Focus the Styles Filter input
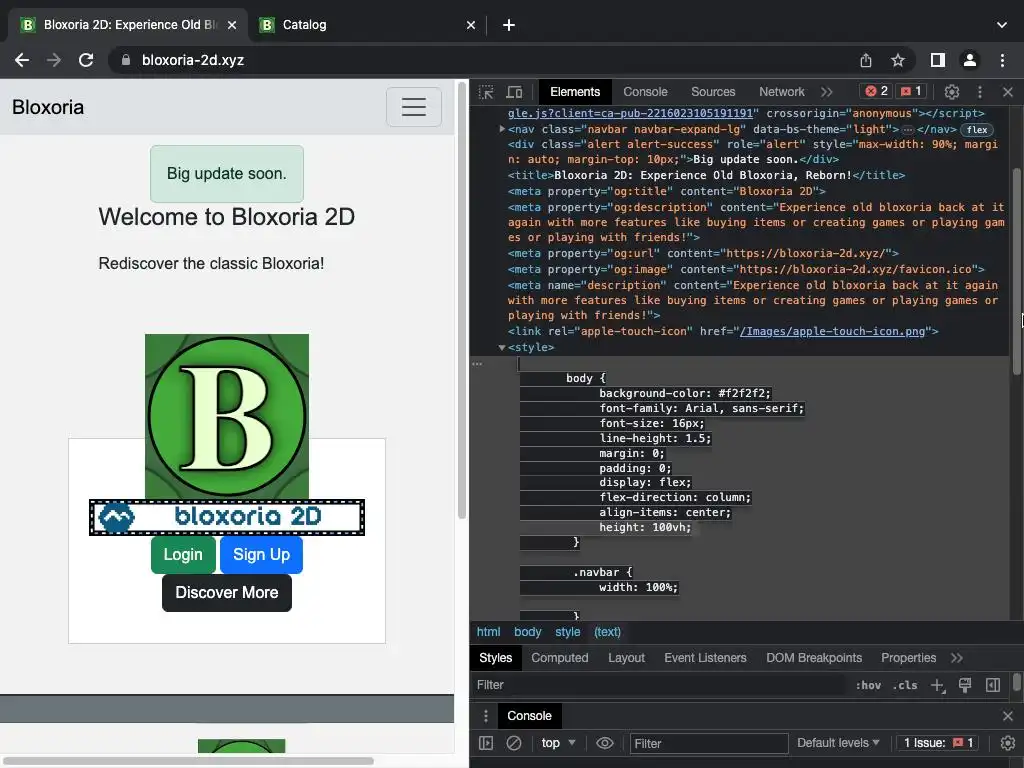Image resolution: width=1024 pixels, height=768 pixels. tap(660, 685)
